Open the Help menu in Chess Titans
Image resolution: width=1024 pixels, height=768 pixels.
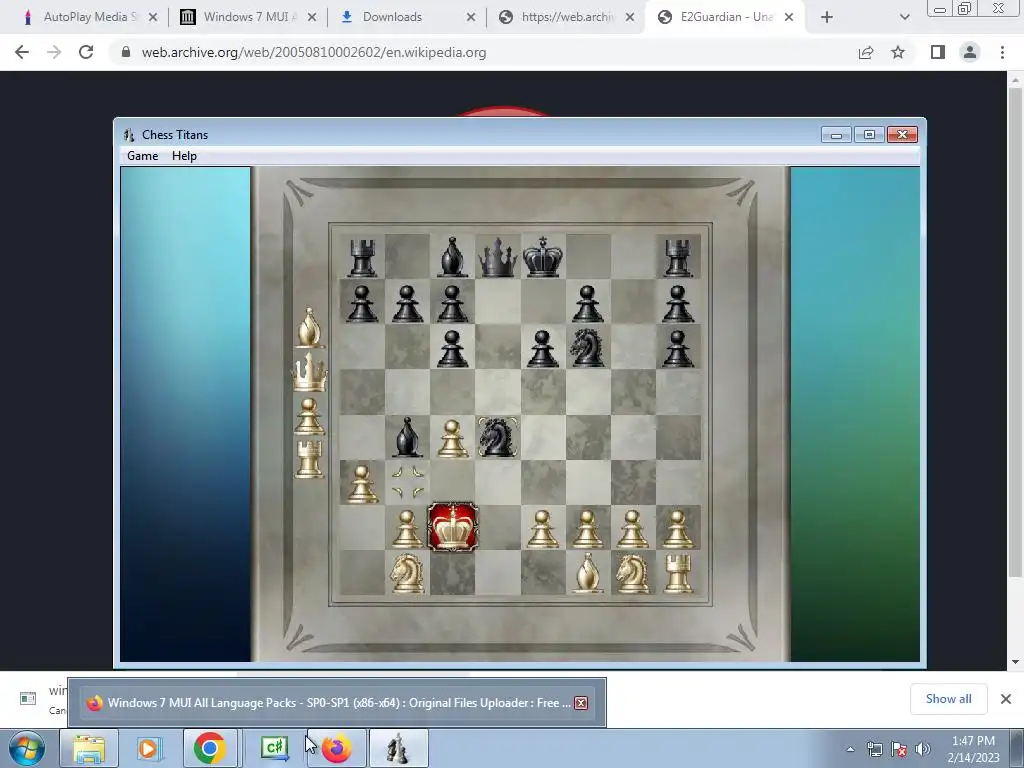184,155
